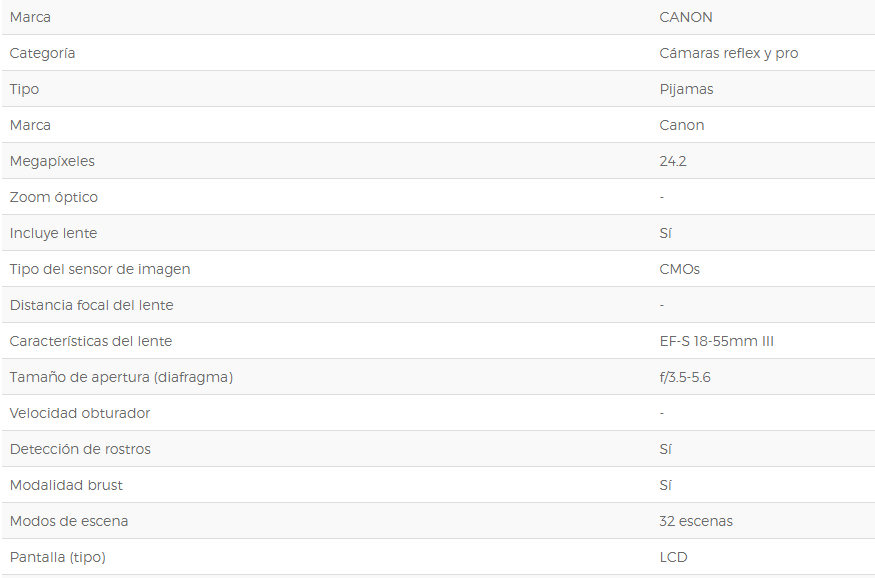Click the Megapíxeles label

pyautogui.click(x=52, y=161)
